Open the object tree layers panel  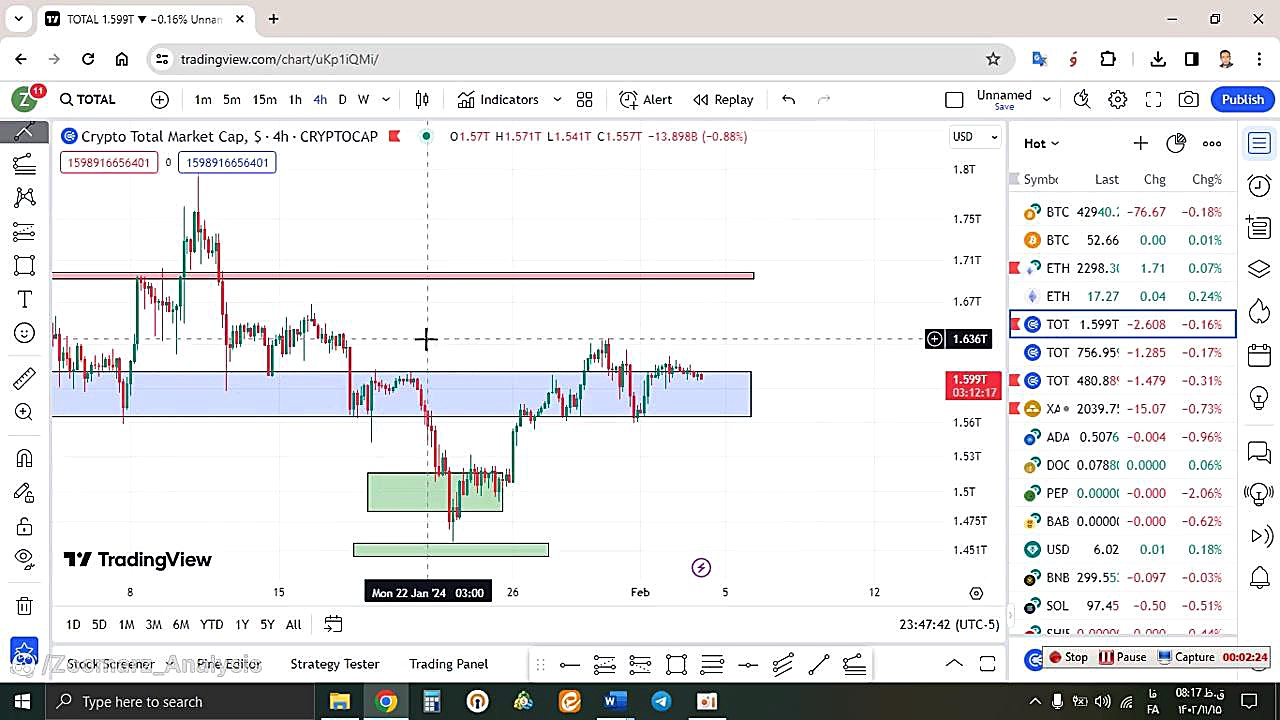(1259, 270)
